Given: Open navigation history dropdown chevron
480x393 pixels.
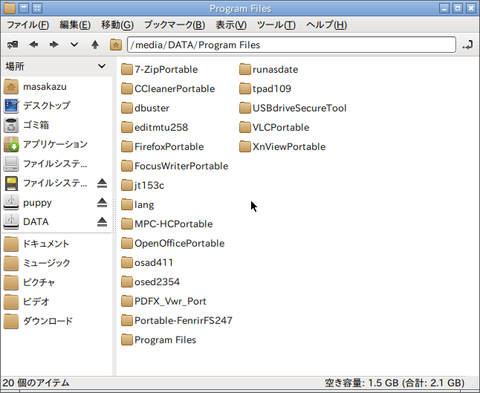Looking at the screenshot, I should [x=74, y=45].
